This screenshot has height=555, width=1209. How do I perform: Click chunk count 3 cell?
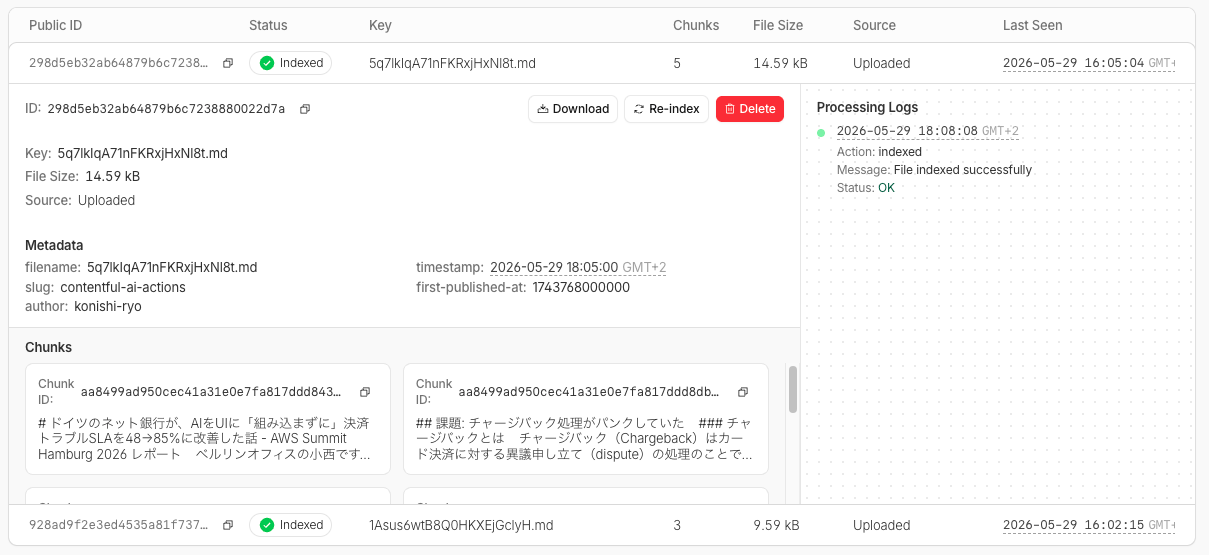[x=677, y=525]
